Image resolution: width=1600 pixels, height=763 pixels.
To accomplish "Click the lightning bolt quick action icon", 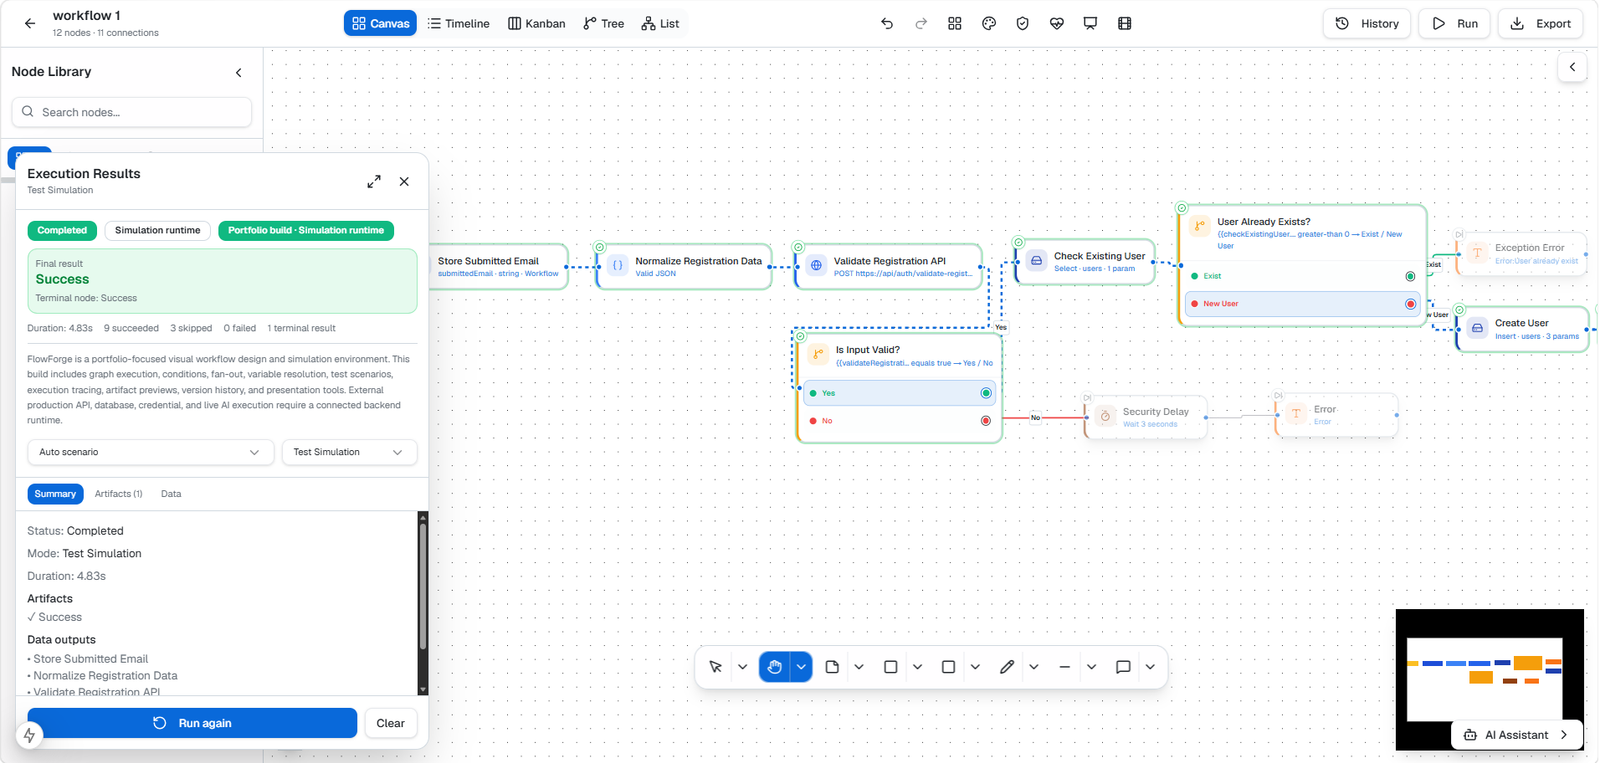I will point(29,735).
